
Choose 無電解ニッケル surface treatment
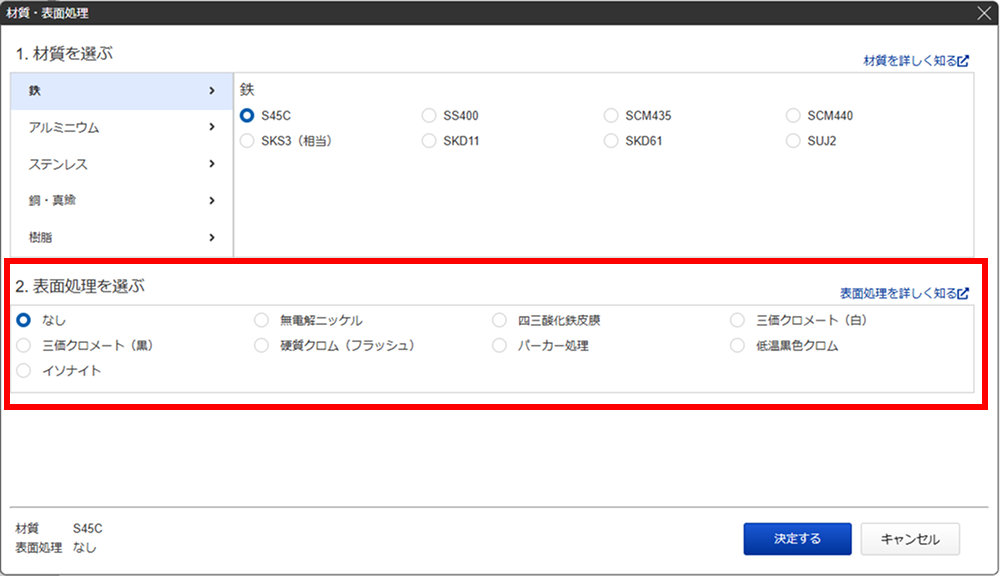(261, 320)
